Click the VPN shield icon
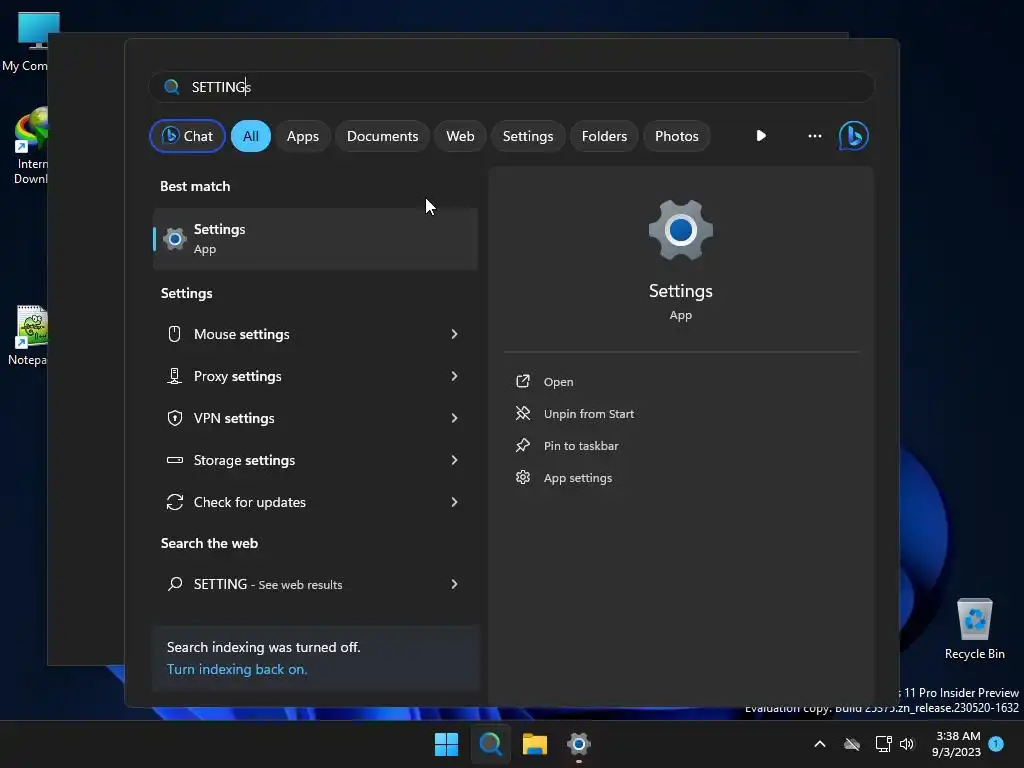The height and width of the screenshot is (768, 1024). coord(174,418)
